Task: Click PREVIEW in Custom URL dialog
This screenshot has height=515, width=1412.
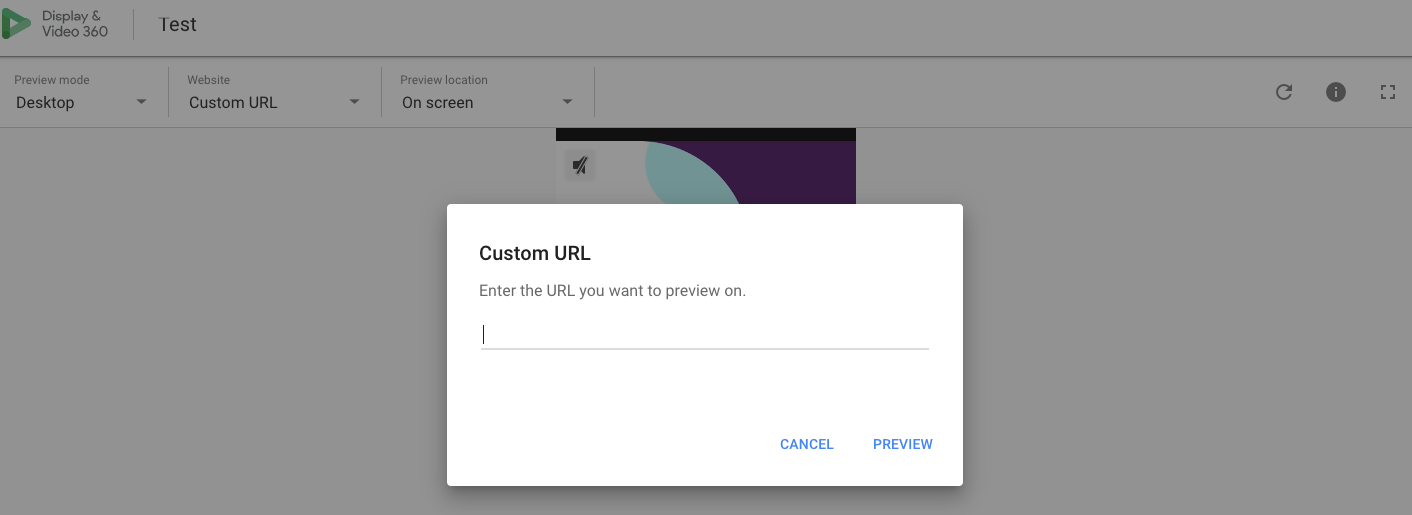Action: pyautogui.click(x=903, y=444)
